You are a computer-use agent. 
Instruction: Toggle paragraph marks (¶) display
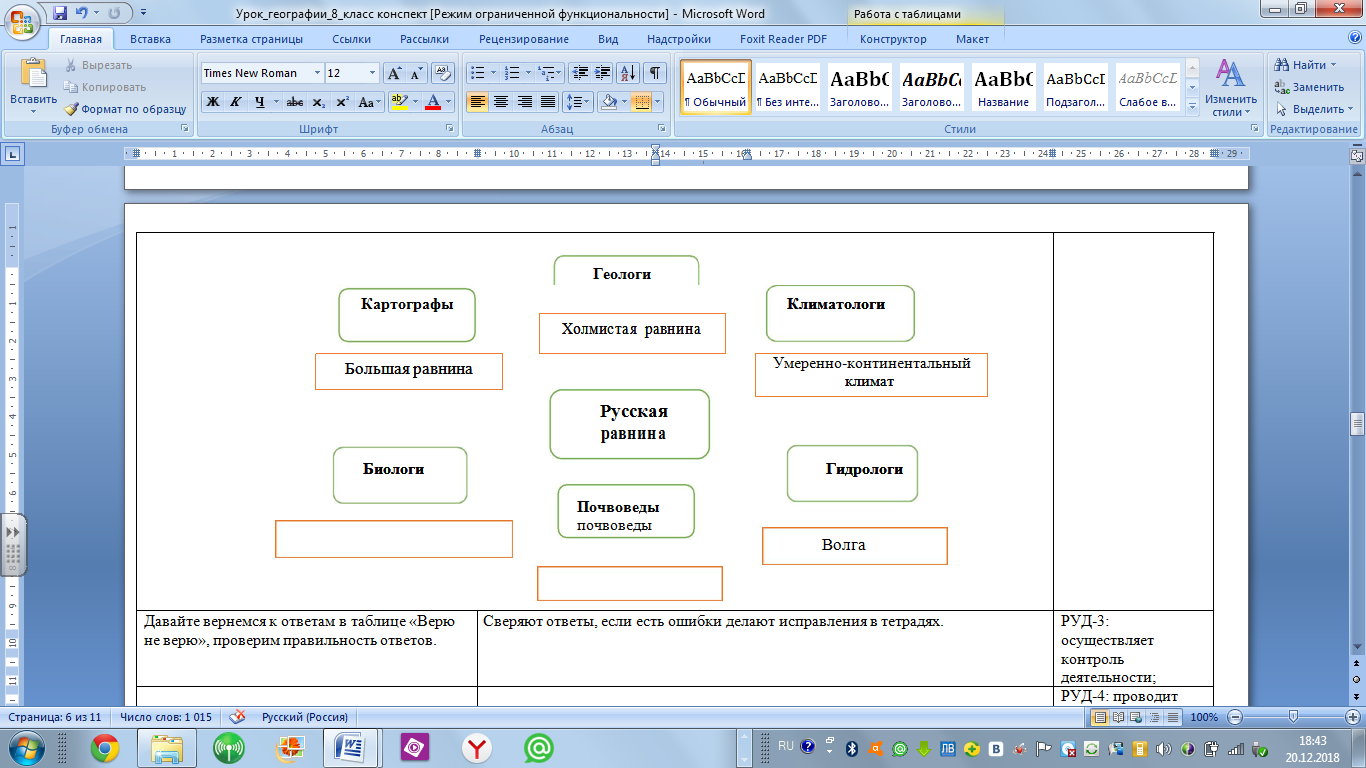tap(654, 73)
